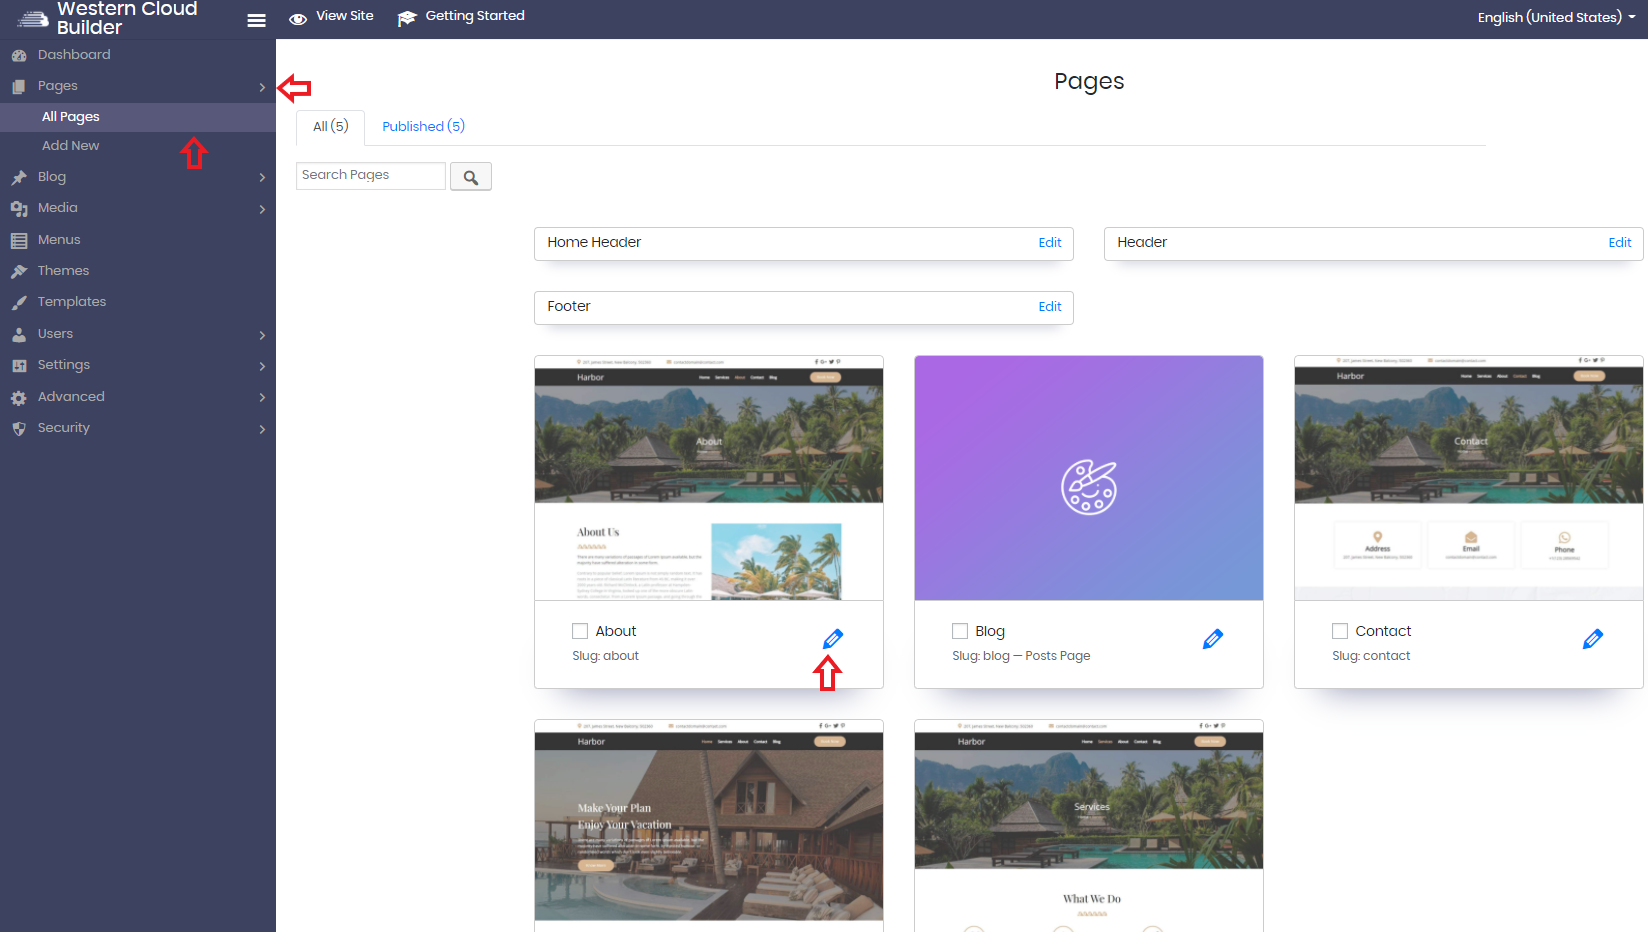Select Add New under Pages
Viewport: 1648px width, 932px height.
point(71,146)
